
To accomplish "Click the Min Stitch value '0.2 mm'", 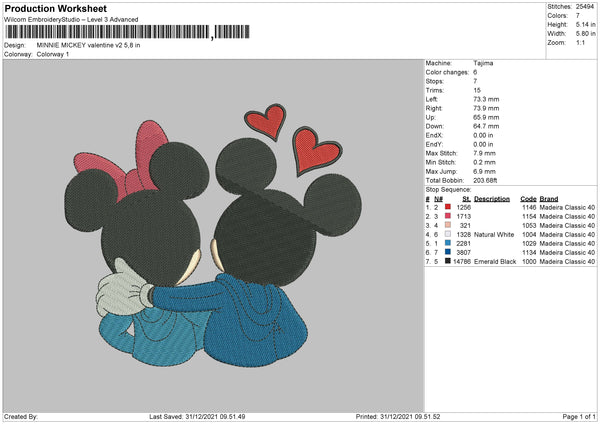I will (x=484, y=162).
